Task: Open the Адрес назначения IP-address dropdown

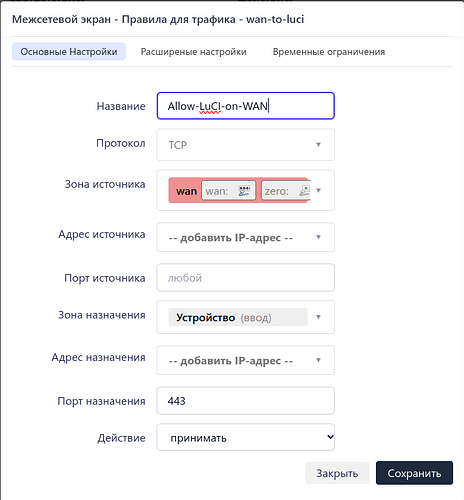Action: click(x=246, y=360)
